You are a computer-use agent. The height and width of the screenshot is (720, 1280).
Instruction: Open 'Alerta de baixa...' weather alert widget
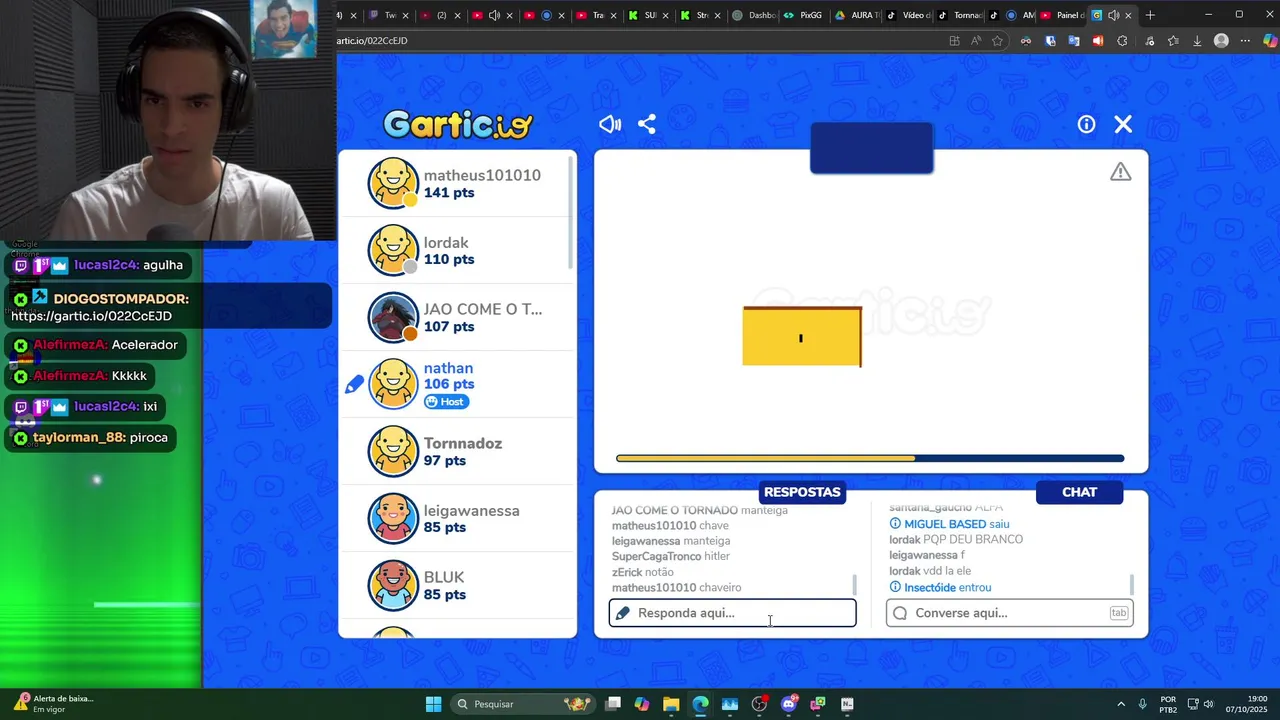tap(55, 704)
